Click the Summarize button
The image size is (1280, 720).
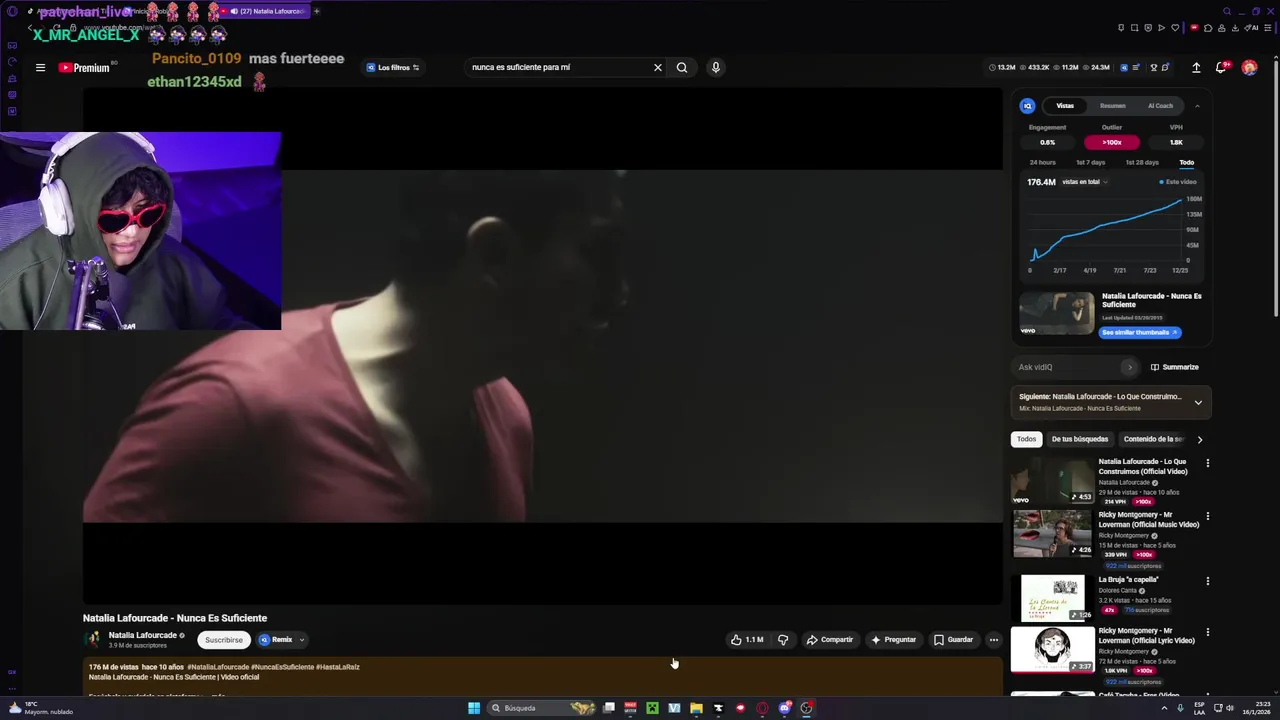[1175, 367]
